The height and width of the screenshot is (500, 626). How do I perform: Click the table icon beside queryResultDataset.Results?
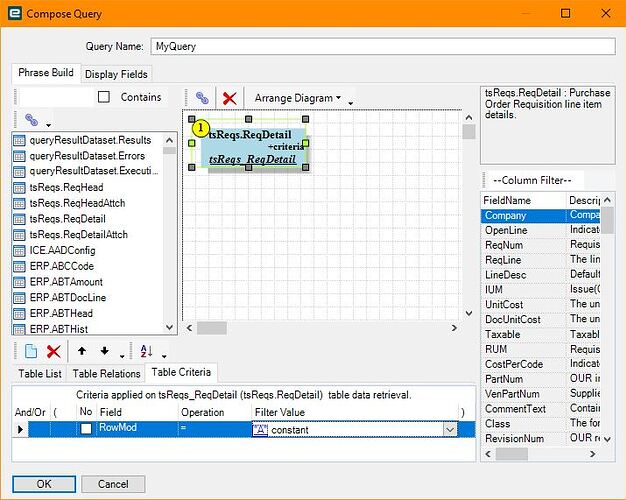point(19,141)
